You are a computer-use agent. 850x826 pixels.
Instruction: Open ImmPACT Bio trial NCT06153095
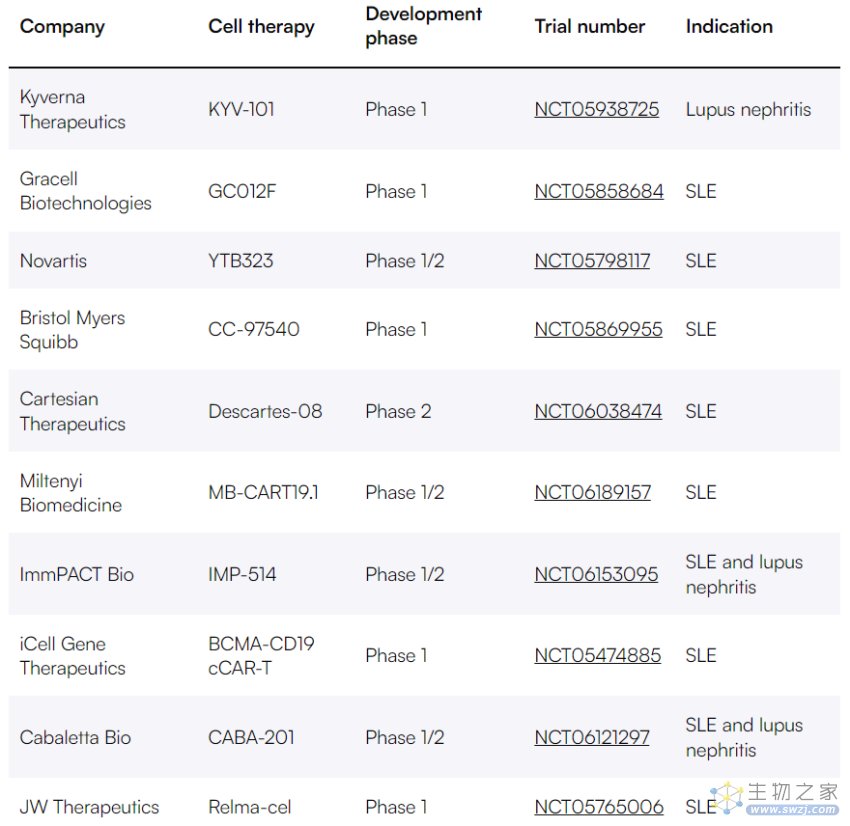tap(596, 574)
